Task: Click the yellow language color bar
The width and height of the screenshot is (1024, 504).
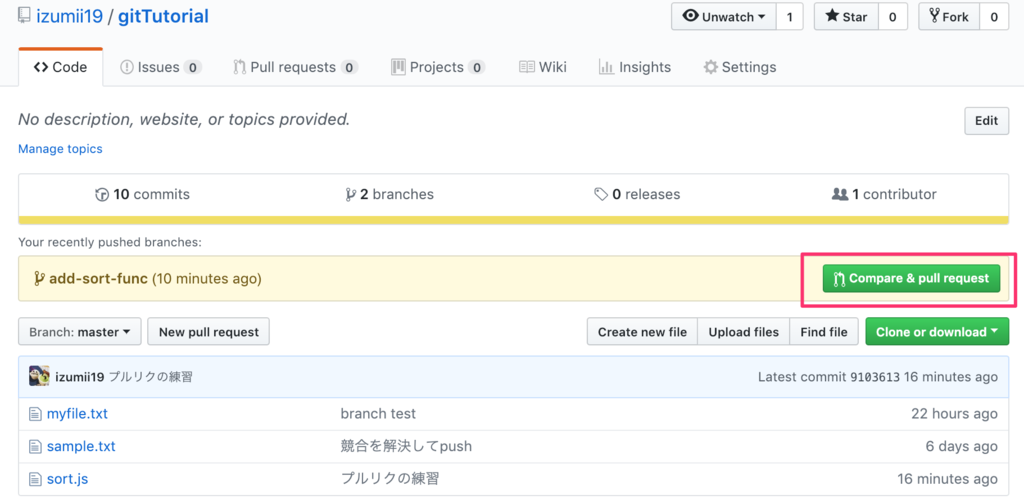Action: (x=513, y=221)
